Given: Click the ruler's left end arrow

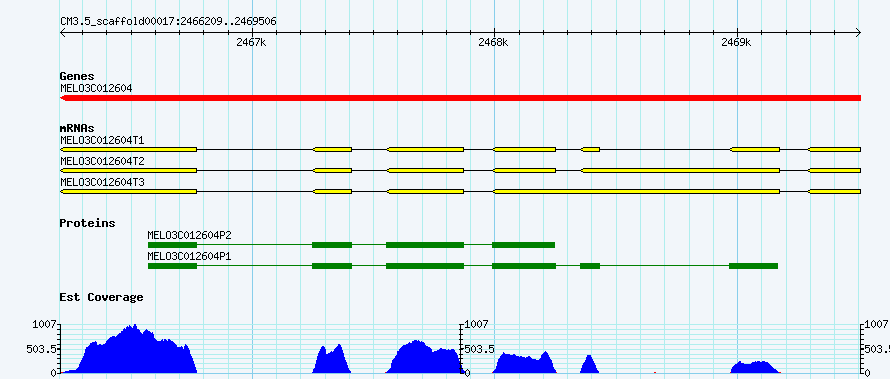Looking at the screenshot, I should (62, 33).
